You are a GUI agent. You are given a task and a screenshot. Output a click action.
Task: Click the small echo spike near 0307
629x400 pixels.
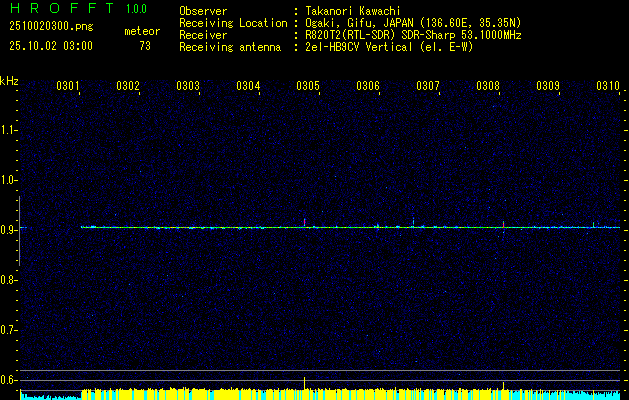pyautogui.click(x=413, y=222)
